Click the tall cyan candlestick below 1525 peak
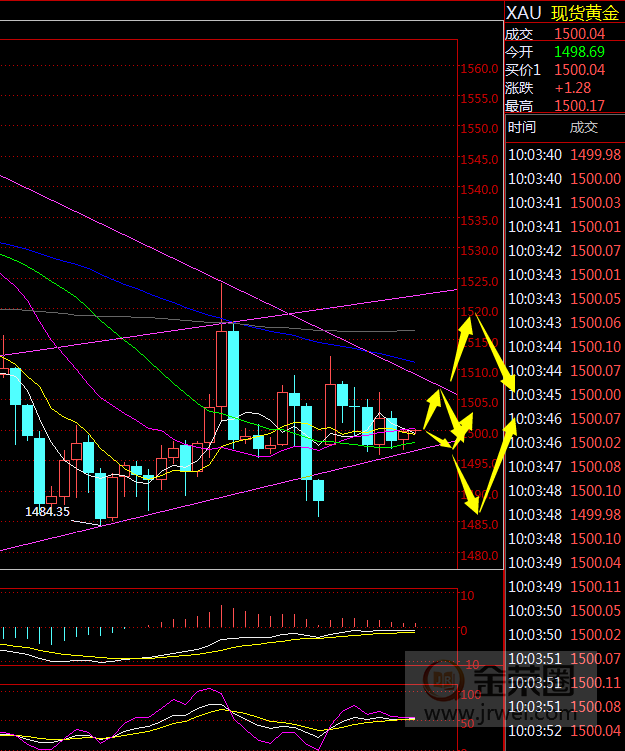The width and height of the screenshot is (625, 751). tap(233, 385)
